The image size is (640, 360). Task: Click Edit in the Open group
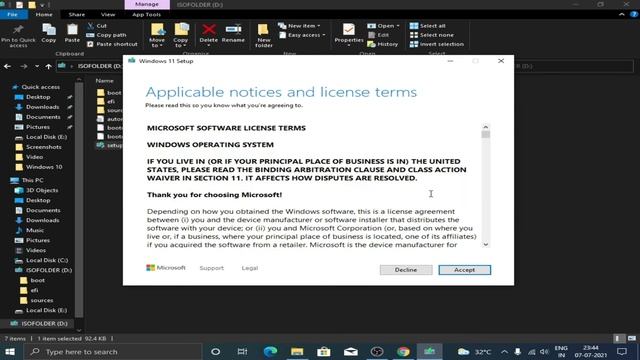tap(379, 35)
